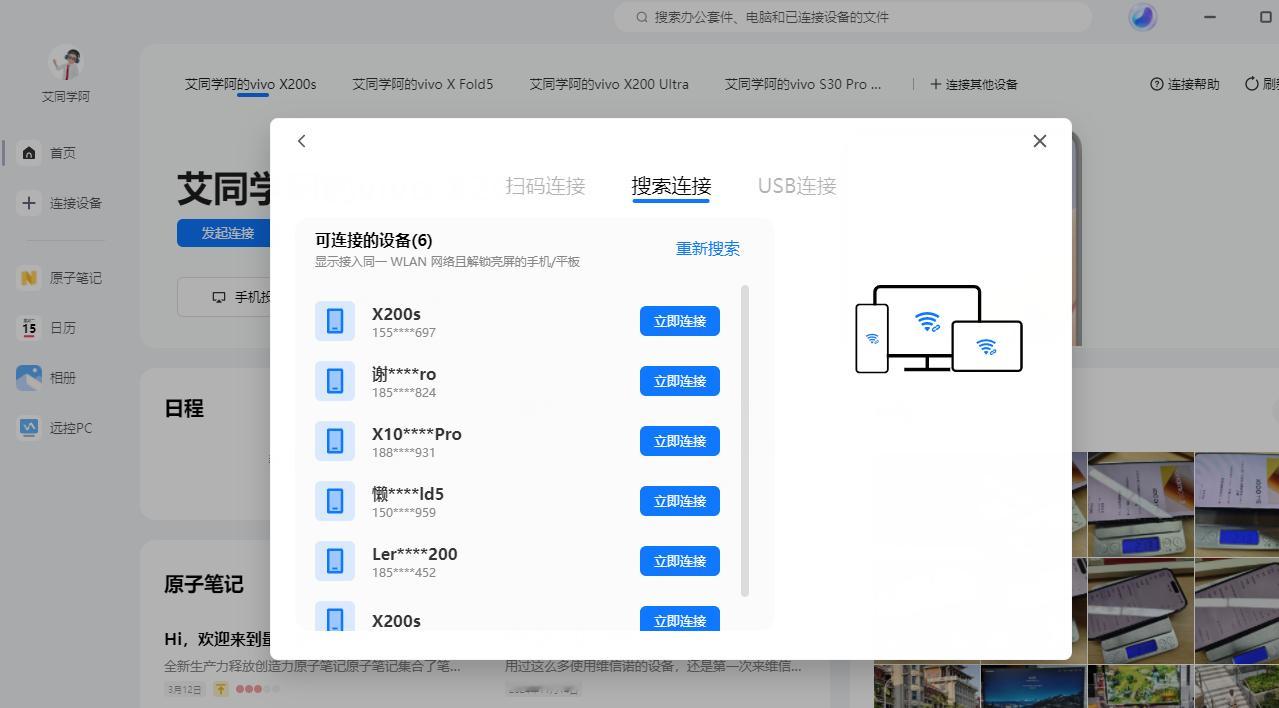Click the search box for office files
Image resolution: width=1279 pixels, height=708 pixels.
852,17
